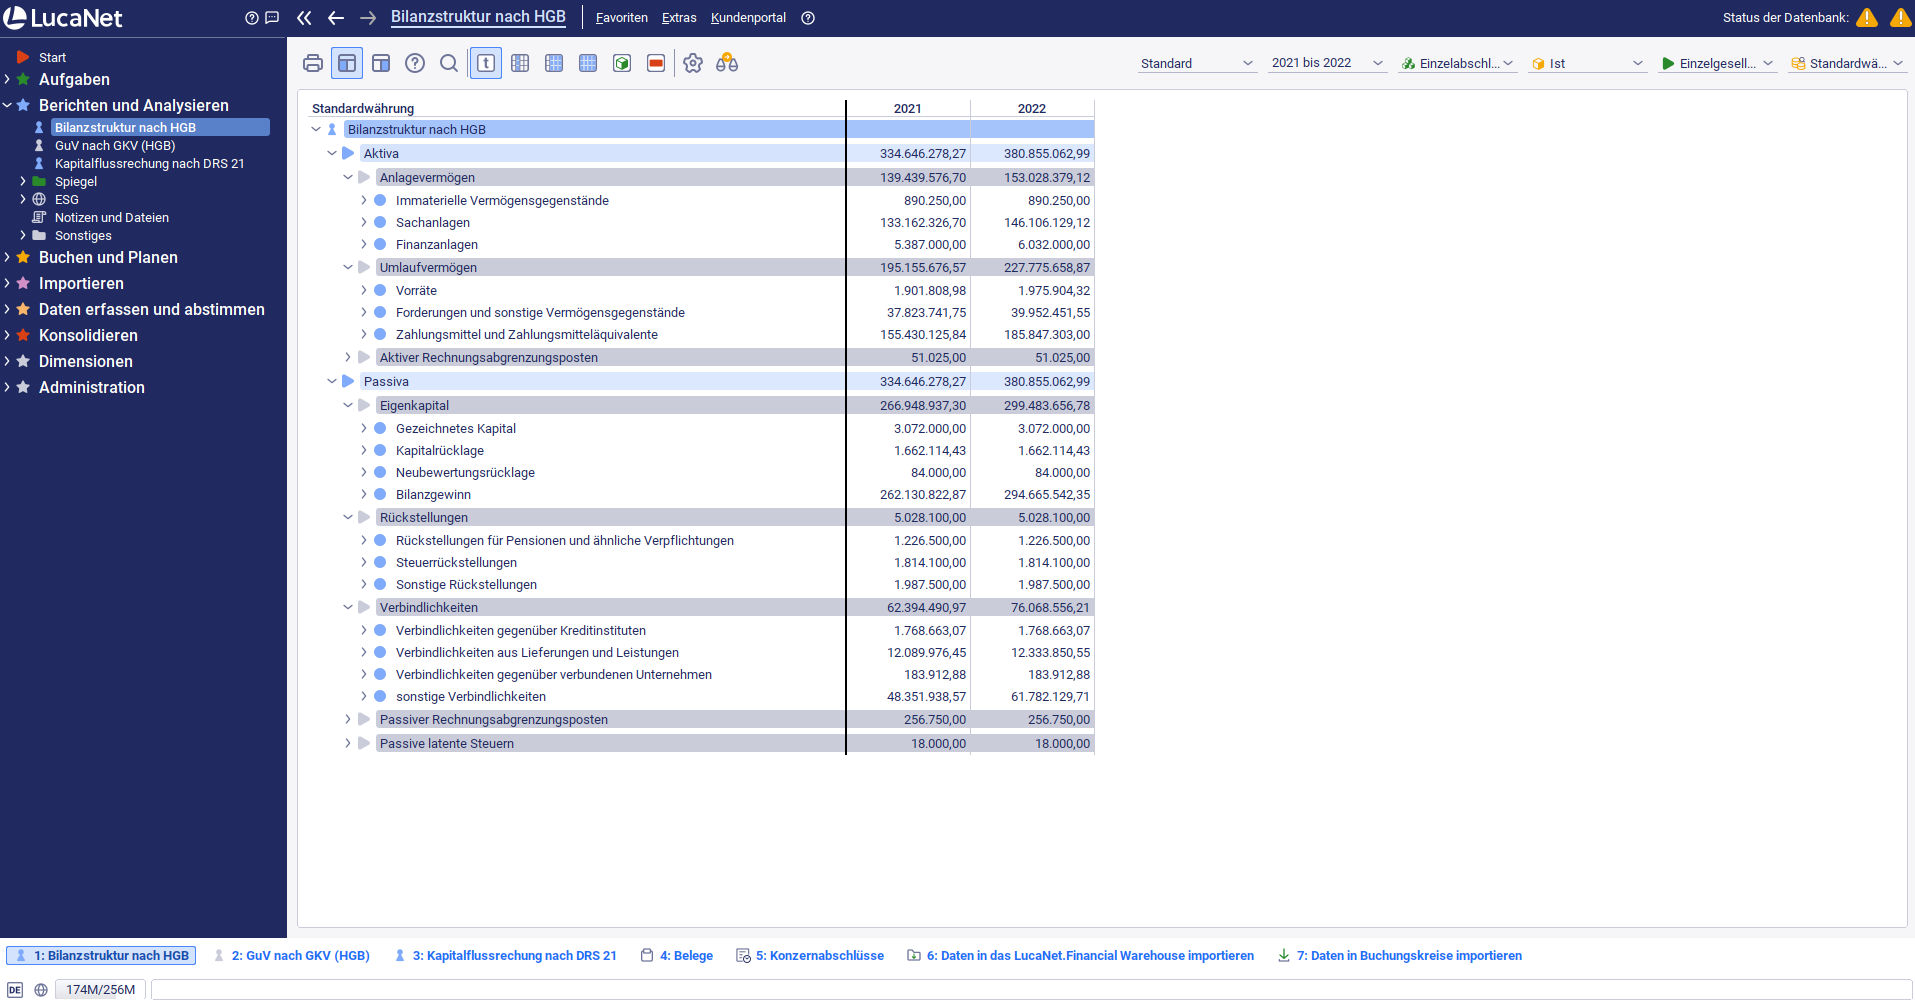
Task: Expand Aktiver Rechnungsabgrenzungsposten row
Action: [348, 357]
